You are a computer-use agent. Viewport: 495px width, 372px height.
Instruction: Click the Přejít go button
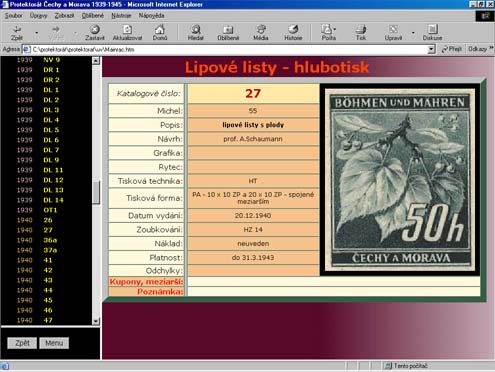(x=452, y=49)
